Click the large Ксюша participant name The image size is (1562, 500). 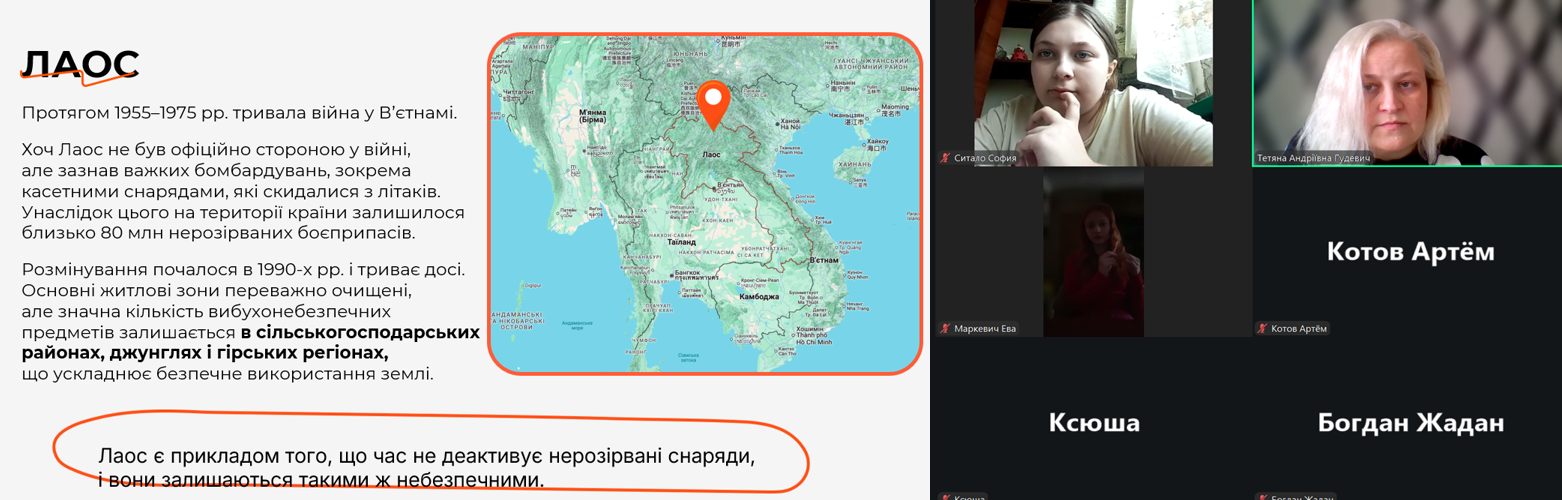[1093, 423]
